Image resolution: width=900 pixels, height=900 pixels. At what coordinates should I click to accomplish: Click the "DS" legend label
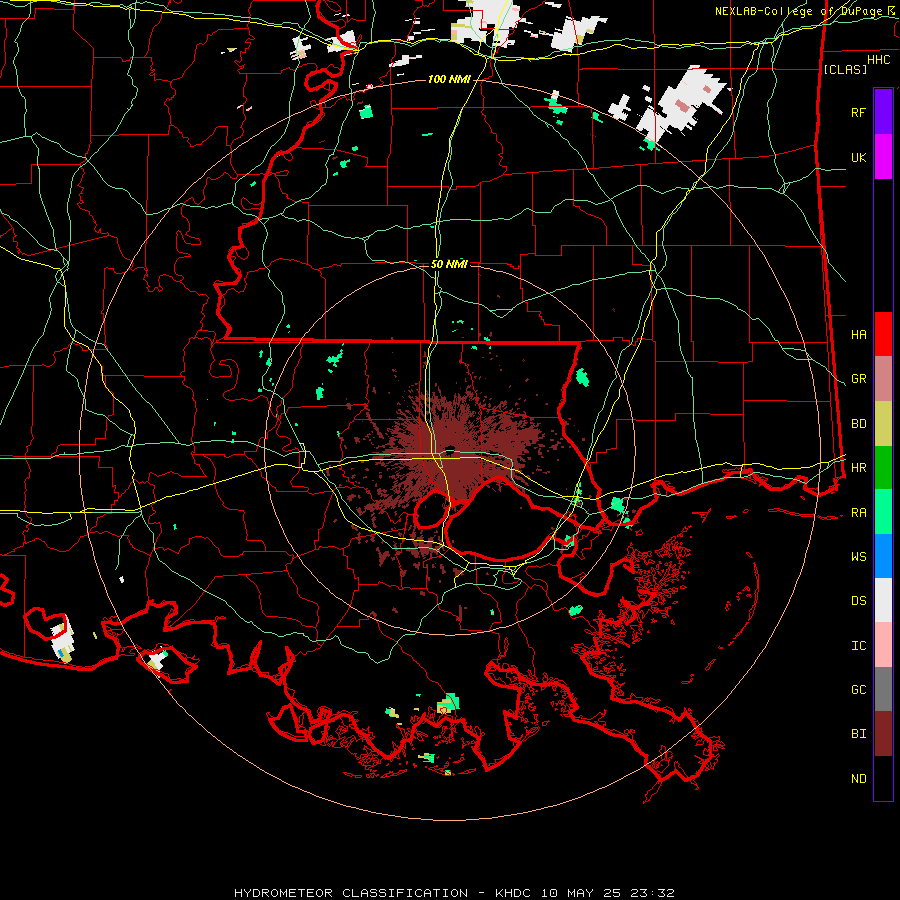[x=858, y=601]
